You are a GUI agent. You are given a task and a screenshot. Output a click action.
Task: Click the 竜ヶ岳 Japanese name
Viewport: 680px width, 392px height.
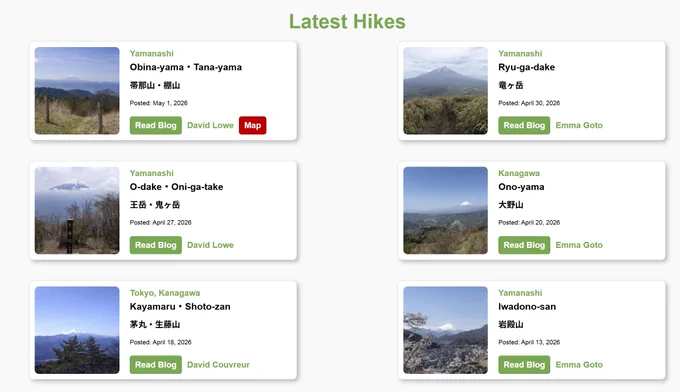tap(511, 85)
